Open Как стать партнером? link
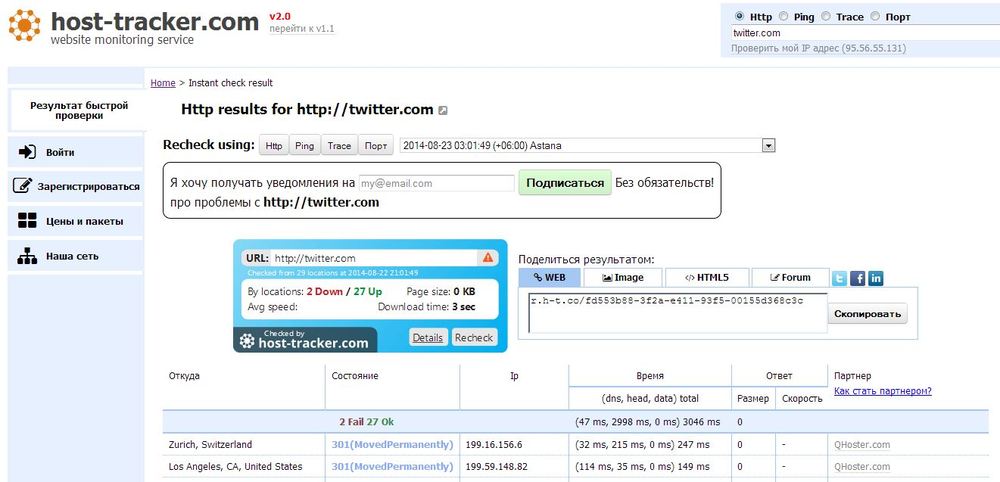This screenshot has width=1000, height=482. pyautogui.click(x=883, y=391)
